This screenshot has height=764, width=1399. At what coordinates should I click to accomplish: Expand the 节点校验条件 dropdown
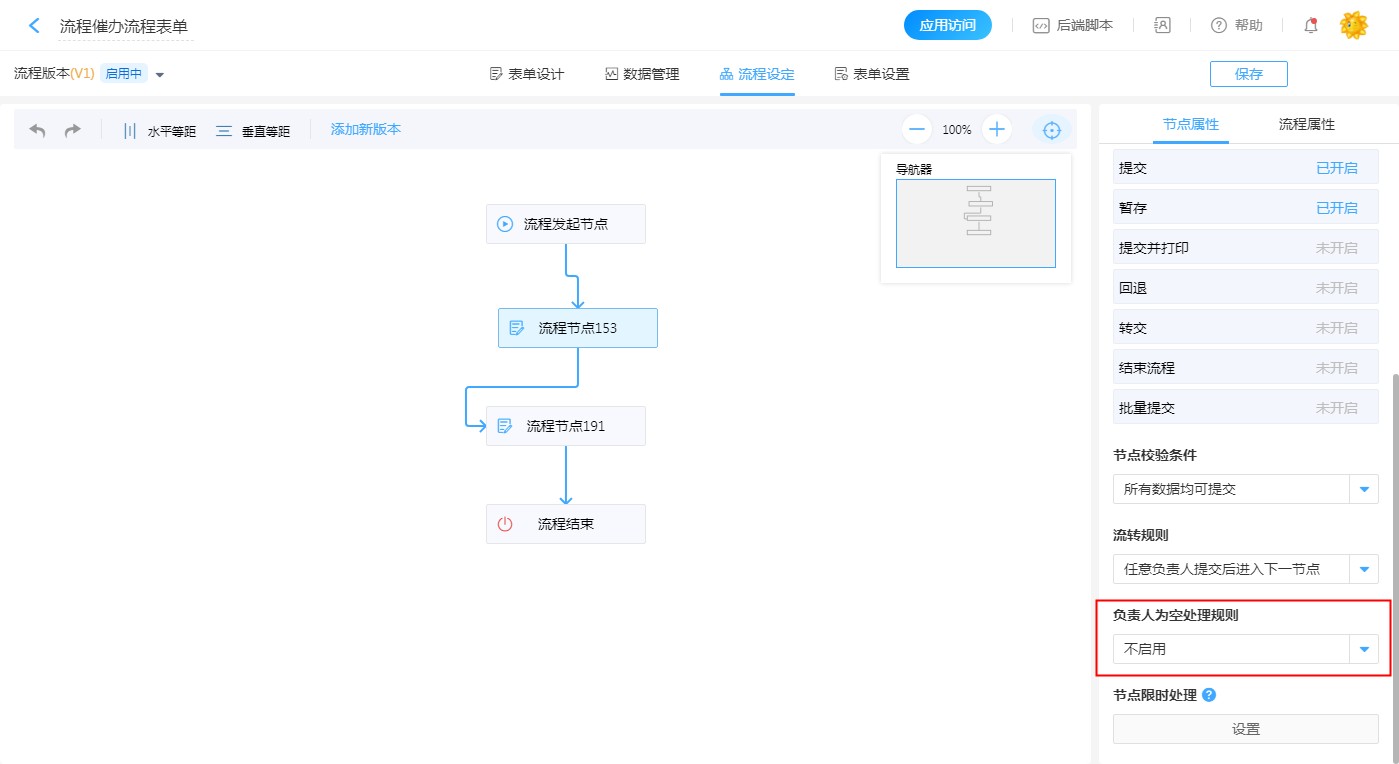tap(1364, 489)
